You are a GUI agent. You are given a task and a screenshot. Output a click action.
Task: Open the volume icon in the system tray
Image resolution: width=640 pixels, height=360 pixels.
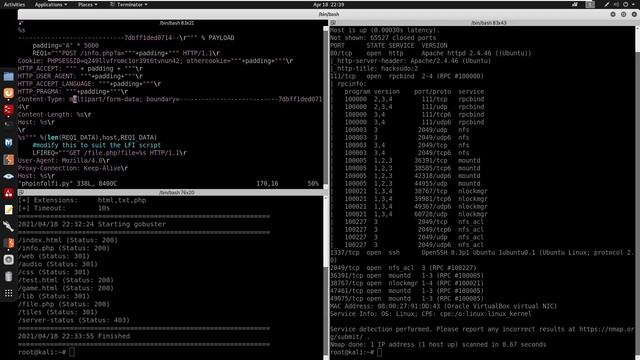coord(616,4)
